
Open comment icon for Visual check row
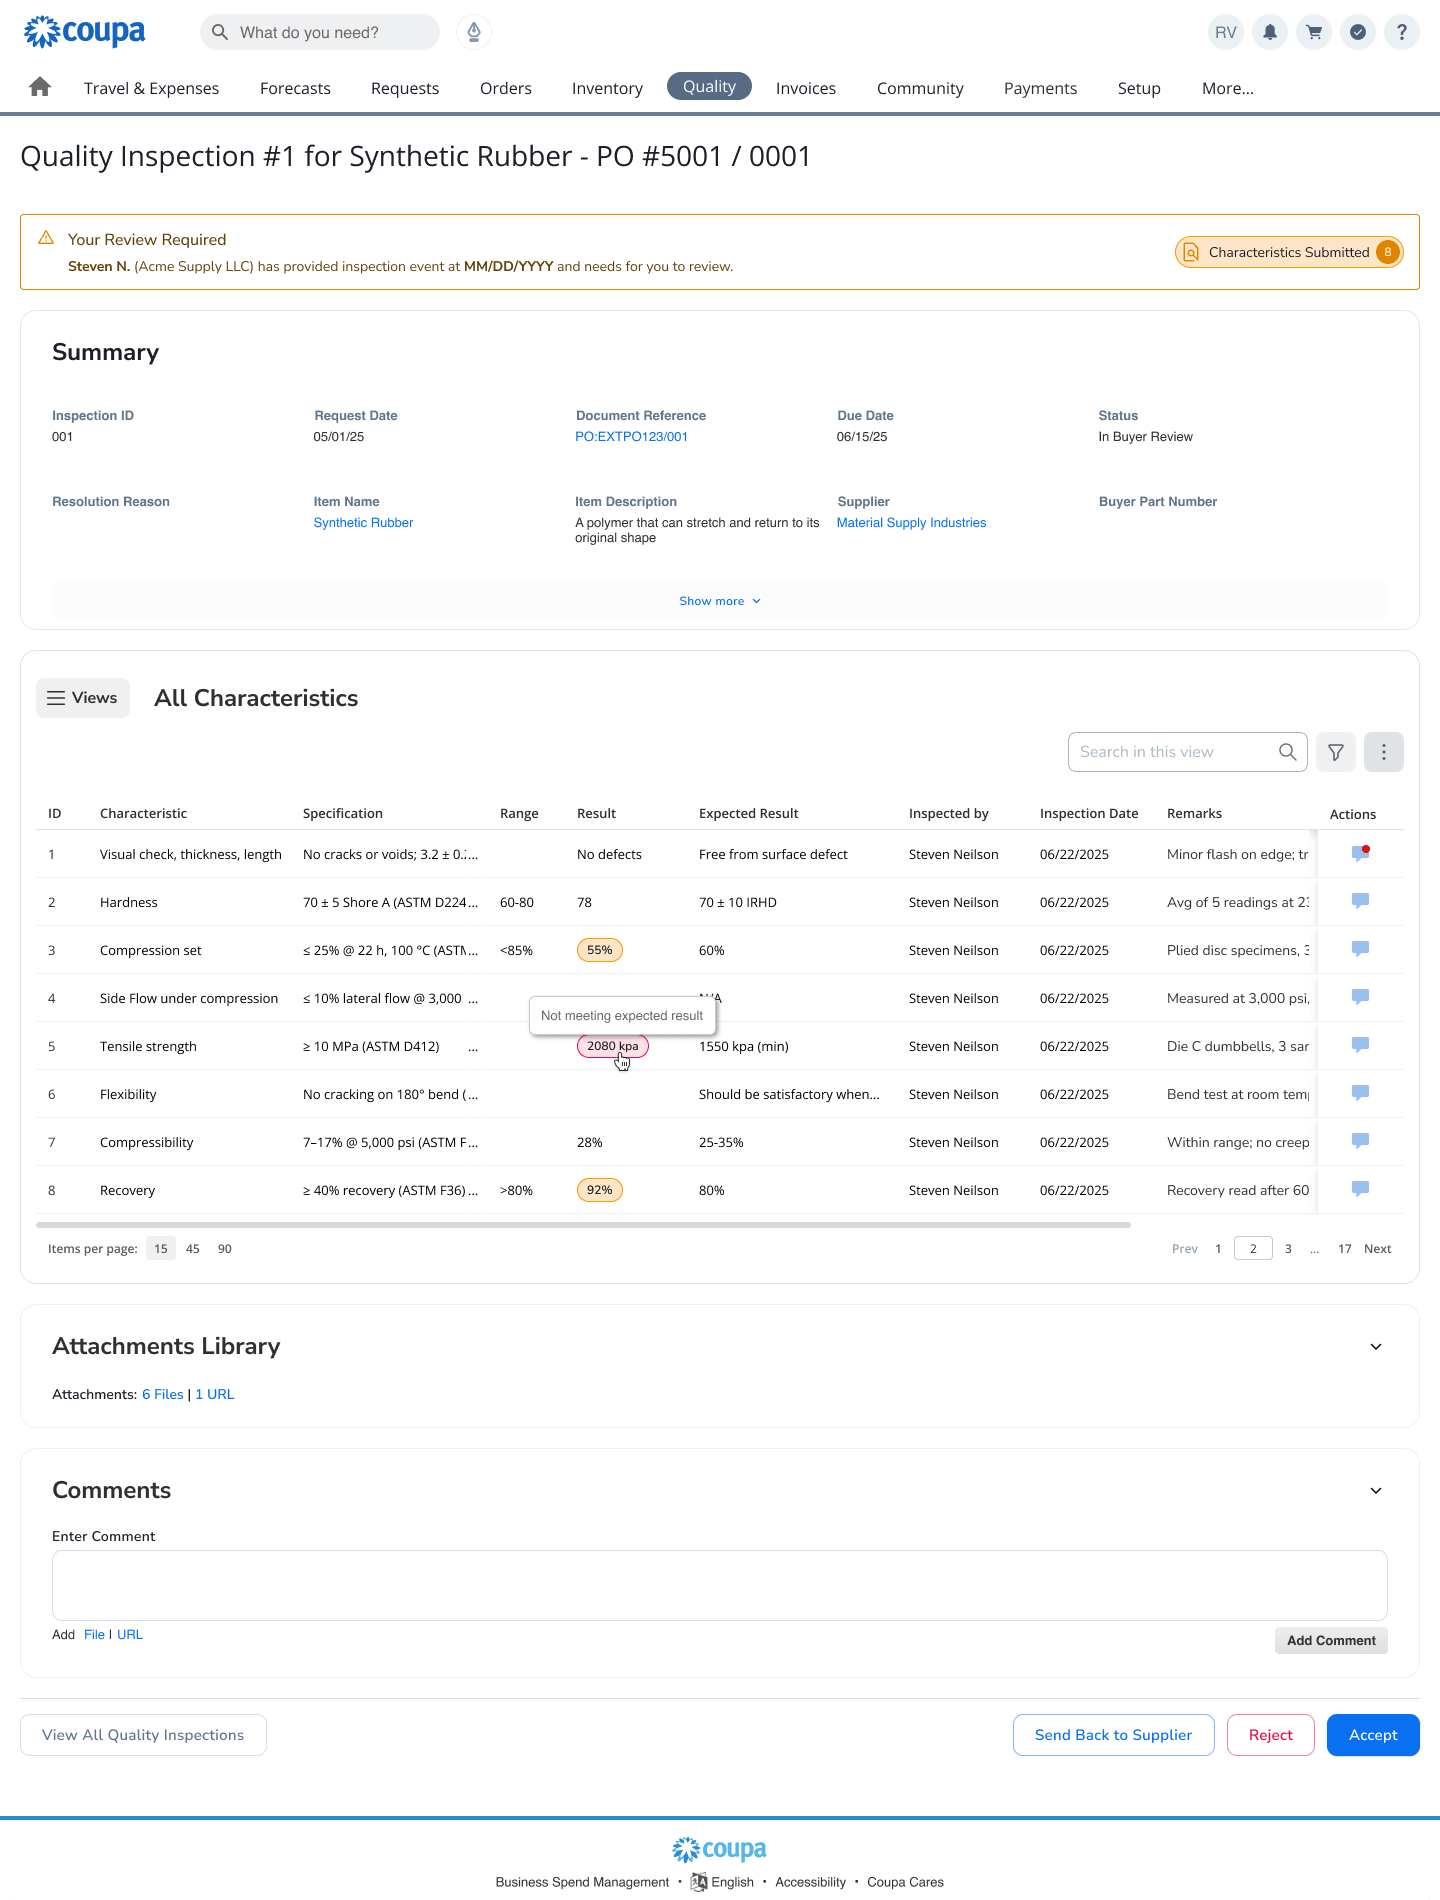1360,853
